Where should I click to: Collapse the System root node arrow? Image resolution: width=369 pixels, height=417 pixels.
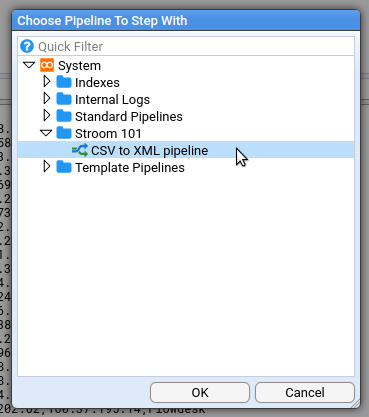[x=29, y=65]
